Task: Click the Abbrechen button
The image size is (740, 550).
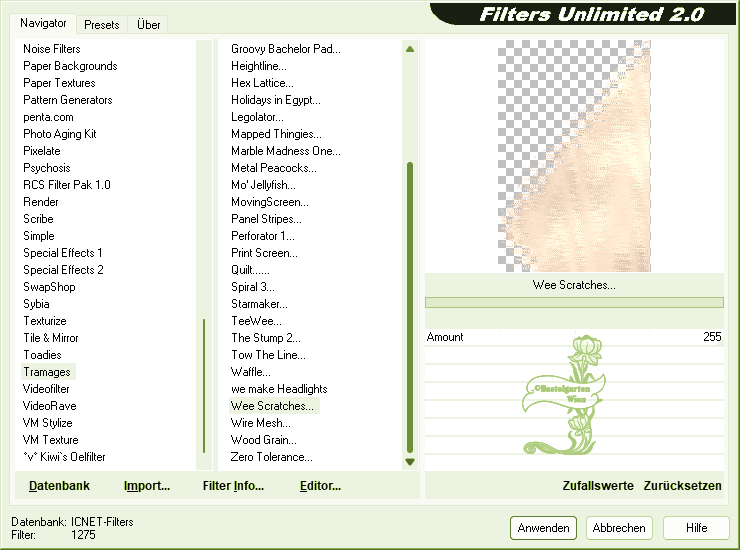Action: tap(619, 528)
